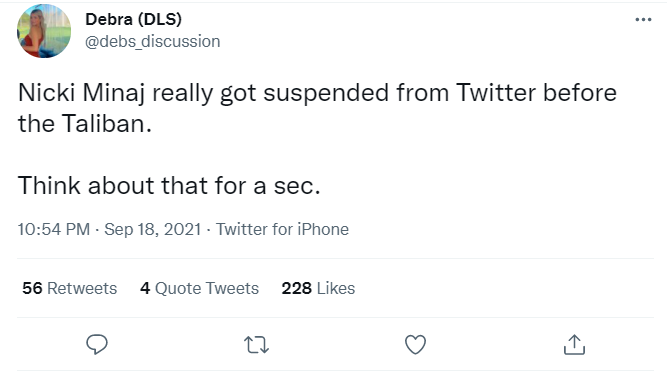Screen dimensions: 667x379
Task: View the 228 Likes list
Action: coord(318,288)
